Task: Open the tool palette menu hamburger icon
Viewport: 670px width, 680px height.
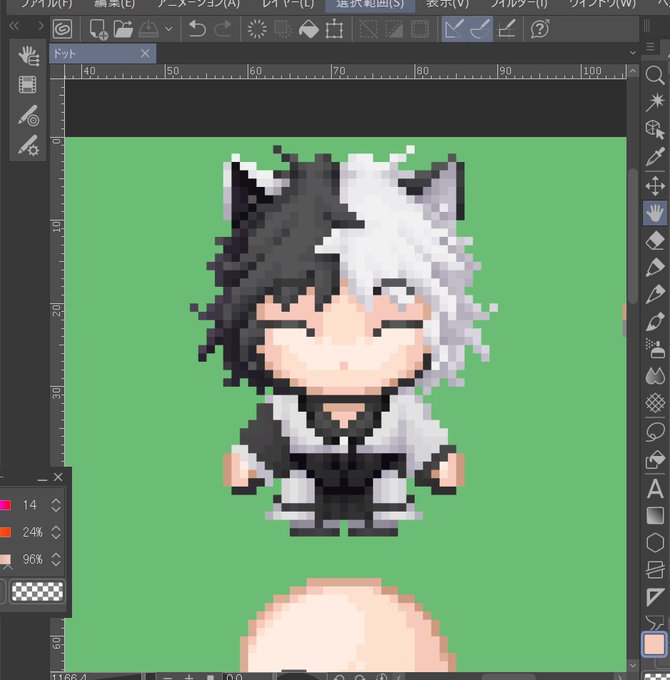Action: (x=650, y=46)
